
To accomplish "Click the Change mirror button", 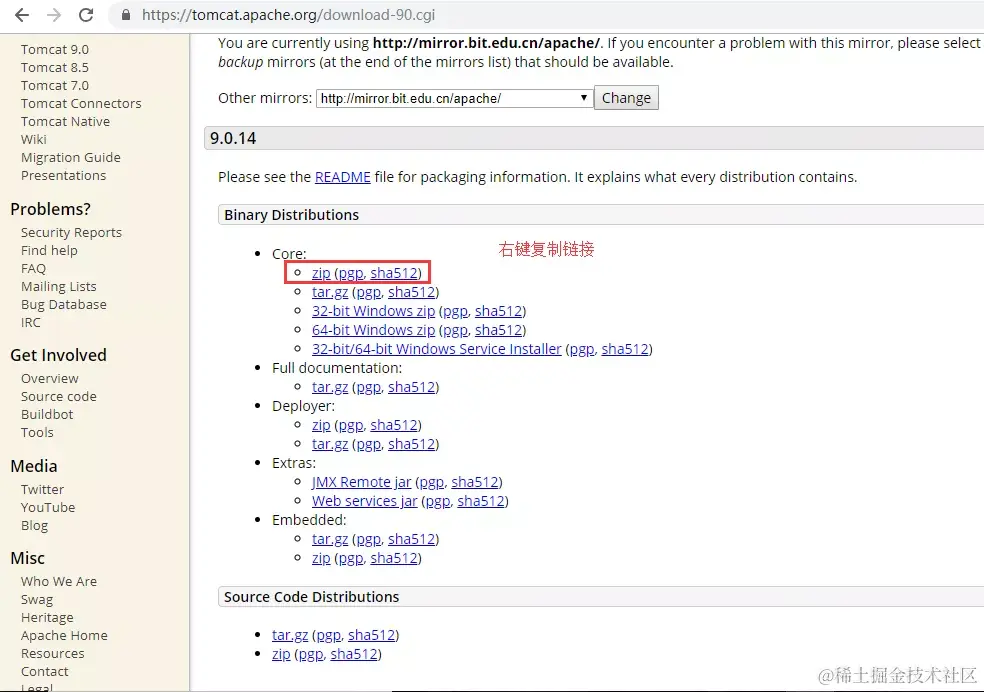I will click(x=626, y=98).
